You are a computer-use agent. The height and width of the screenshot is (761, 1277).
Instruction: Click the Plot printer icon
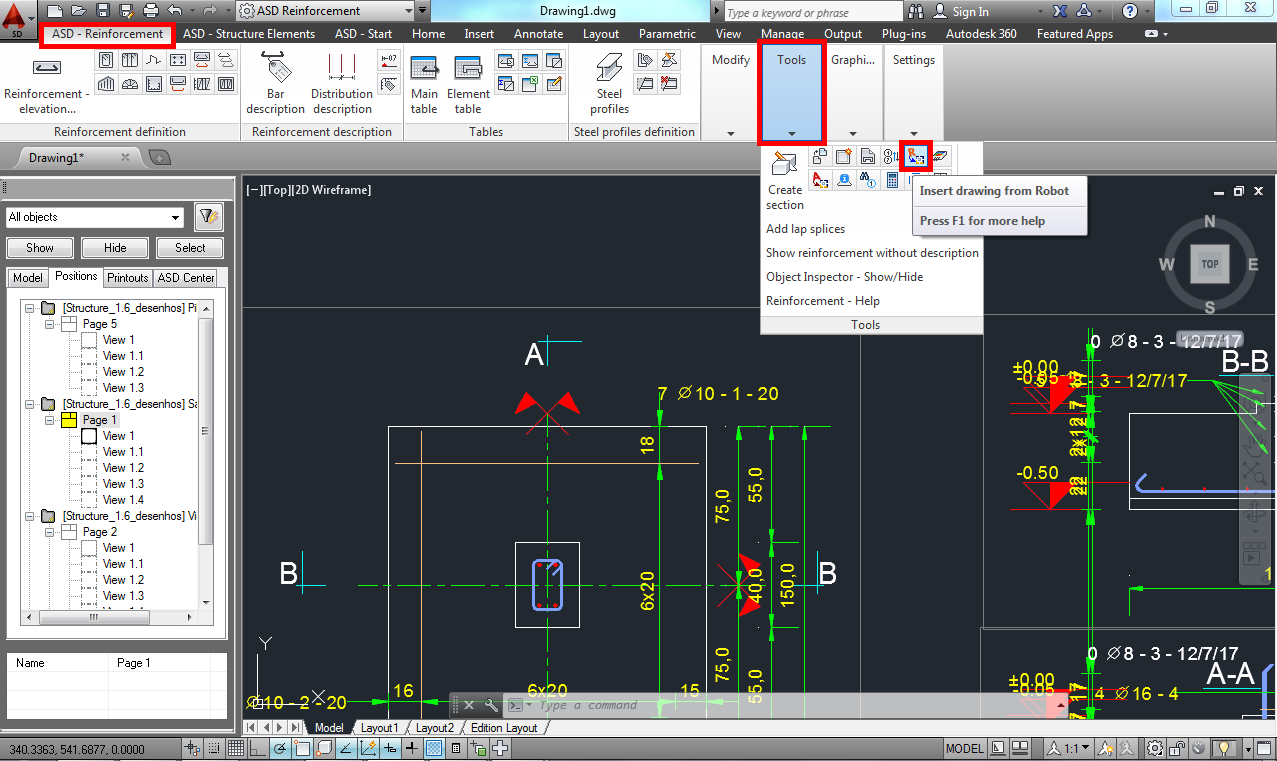(x=150, y=11)
